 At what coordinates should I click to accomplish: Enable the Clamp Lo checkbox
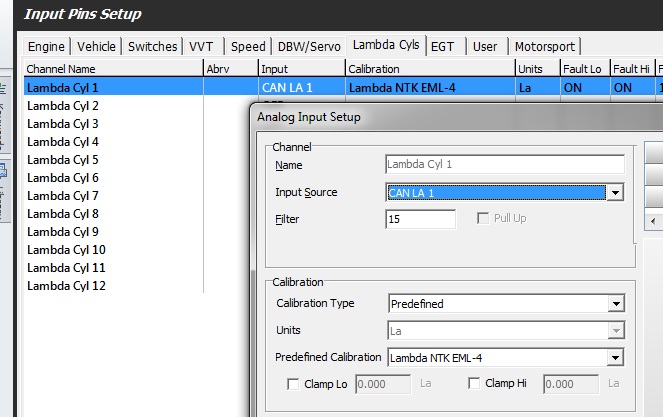[x=294, y=384]
